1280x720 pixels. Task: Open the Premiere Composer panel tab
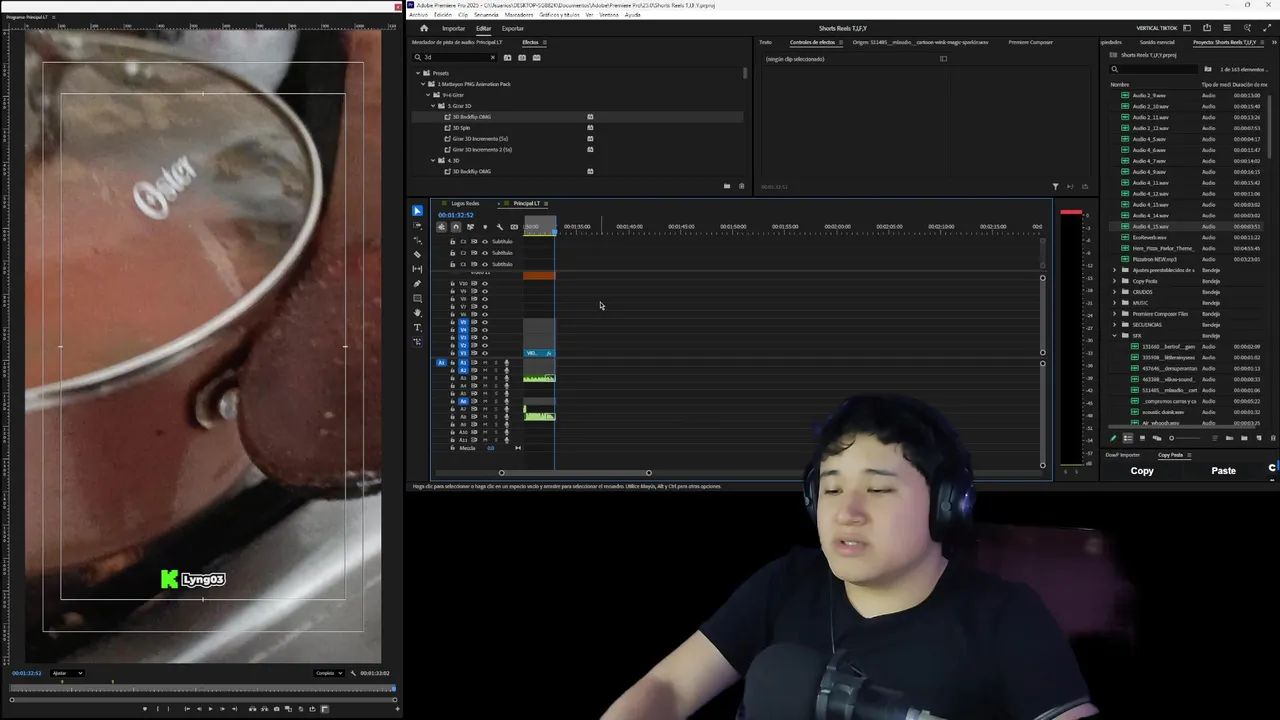click(1030, 42)
